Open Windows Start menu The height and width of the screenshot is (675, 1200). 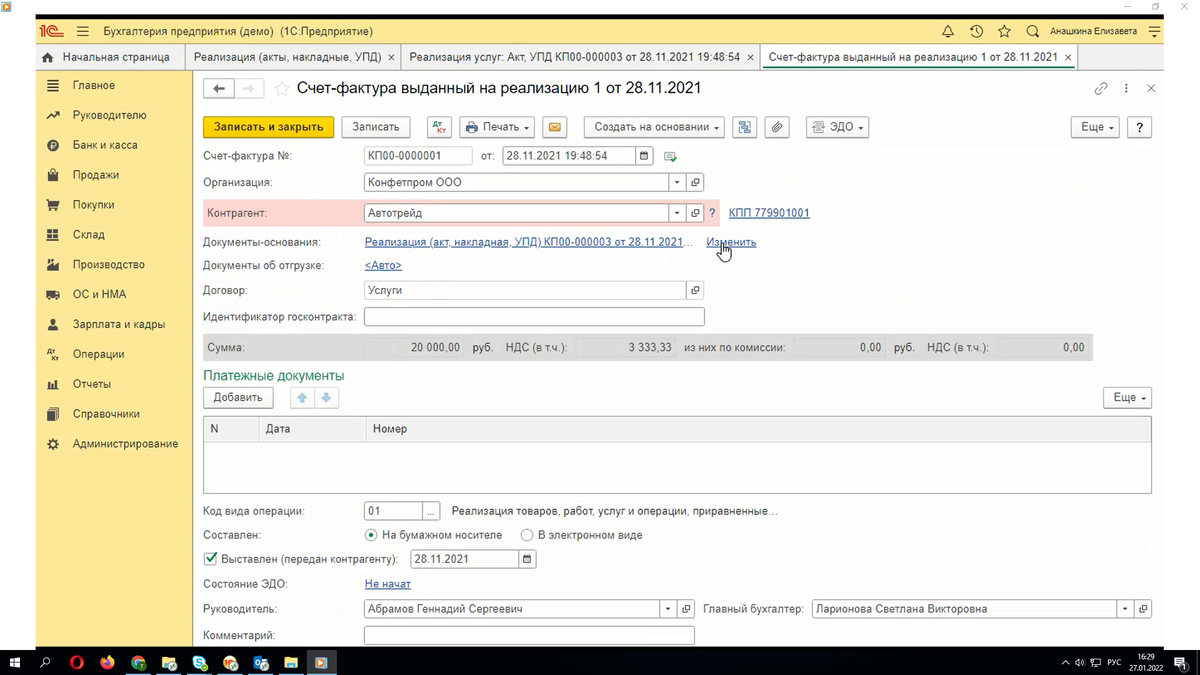15,662
